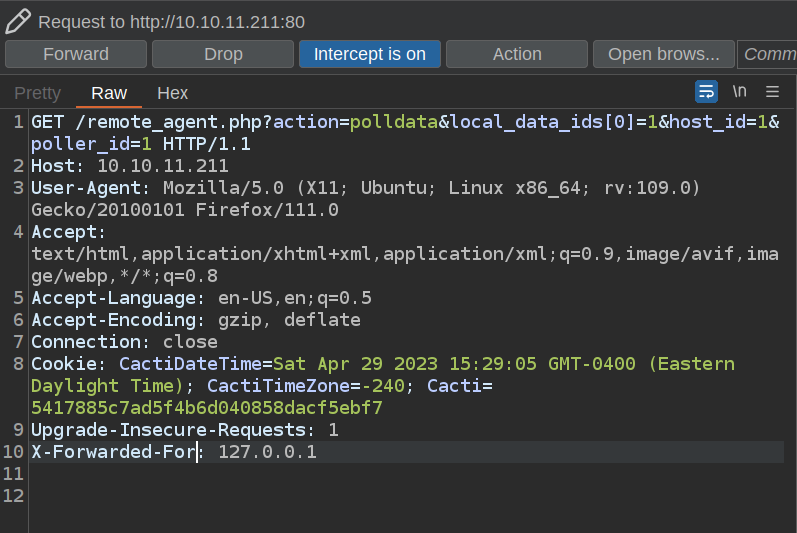Toggle the \n non-printable characters display
This screenshot has height=533, width=797.
point(739,92)
